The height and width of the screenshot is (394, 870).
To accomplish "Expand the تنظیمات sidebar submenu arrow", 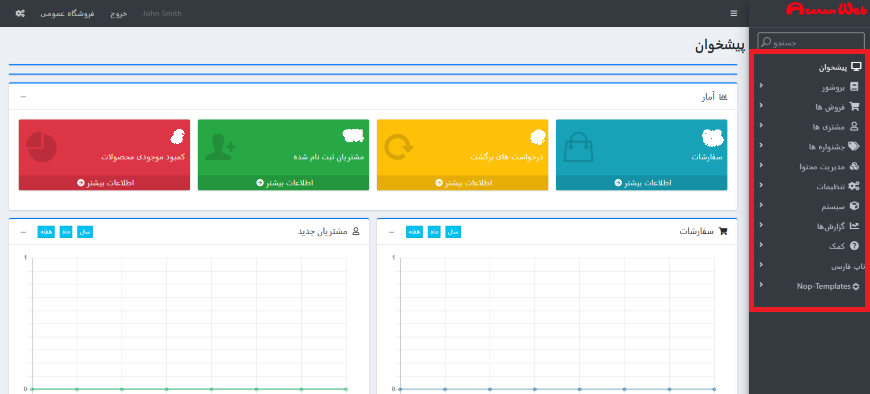I will [761, 185].
